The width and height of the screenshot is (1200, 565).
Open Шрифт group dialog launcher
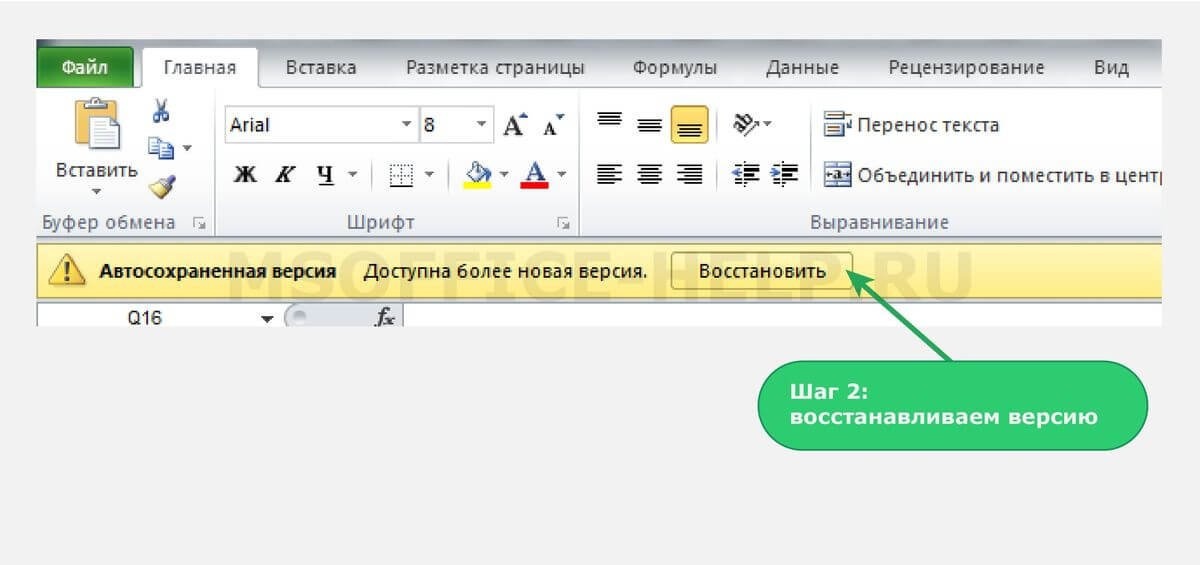click(x=564, y=223)
